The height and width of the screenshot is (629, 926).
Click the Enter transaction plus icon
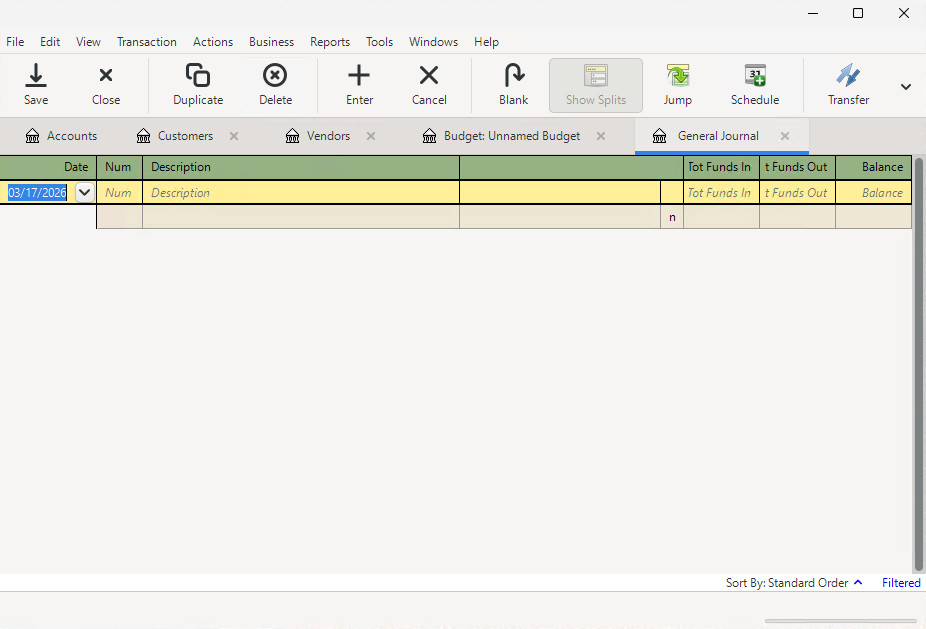point(359,76)
